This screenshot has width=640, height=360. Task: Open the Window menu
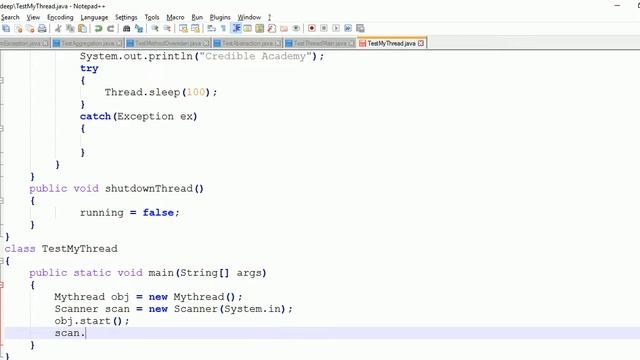click(x=249, y=17)
